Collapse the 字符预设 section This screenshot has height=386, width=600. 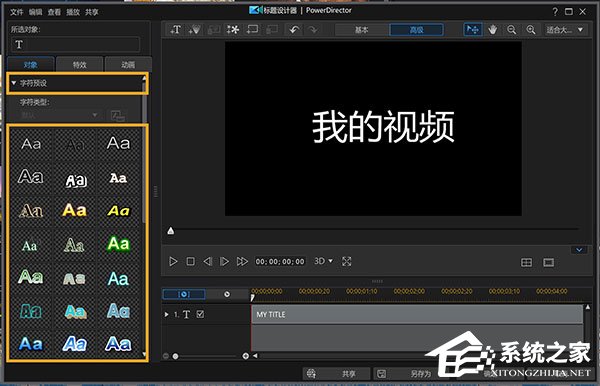(x=14, y=83)
